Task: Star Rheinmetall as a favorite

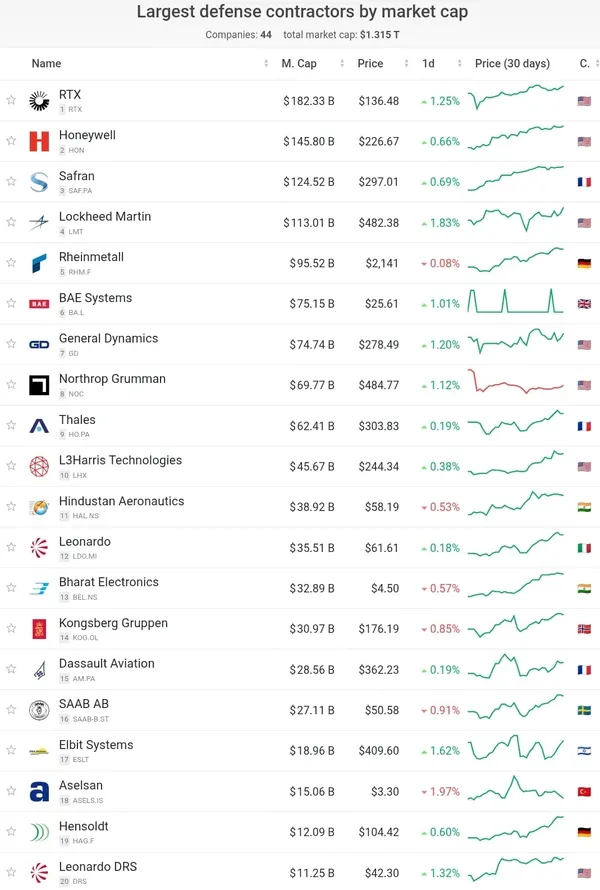Action: pyautogui.click(x=11, y=263)
